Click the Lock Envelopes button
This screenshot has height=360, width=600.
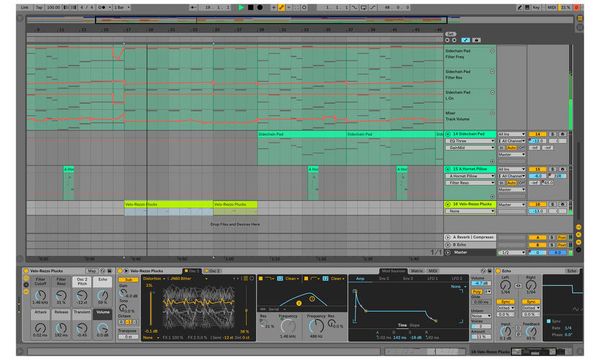(x=476, y=40)
